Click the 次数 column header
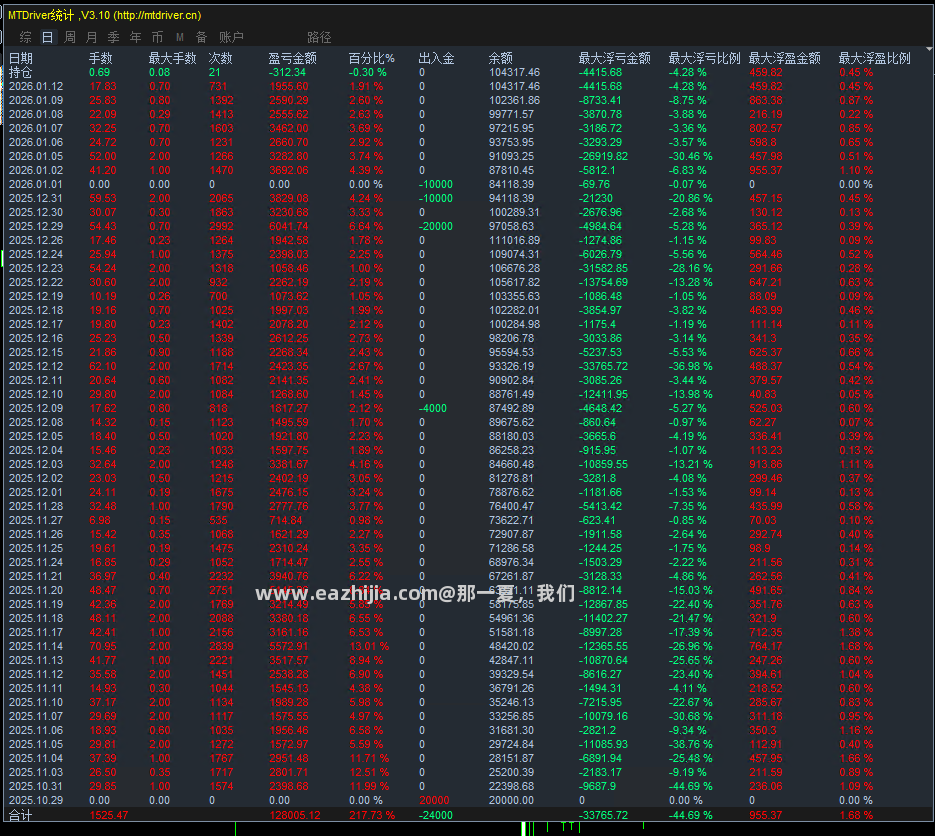The image size is (935, 836). (221, 58)
